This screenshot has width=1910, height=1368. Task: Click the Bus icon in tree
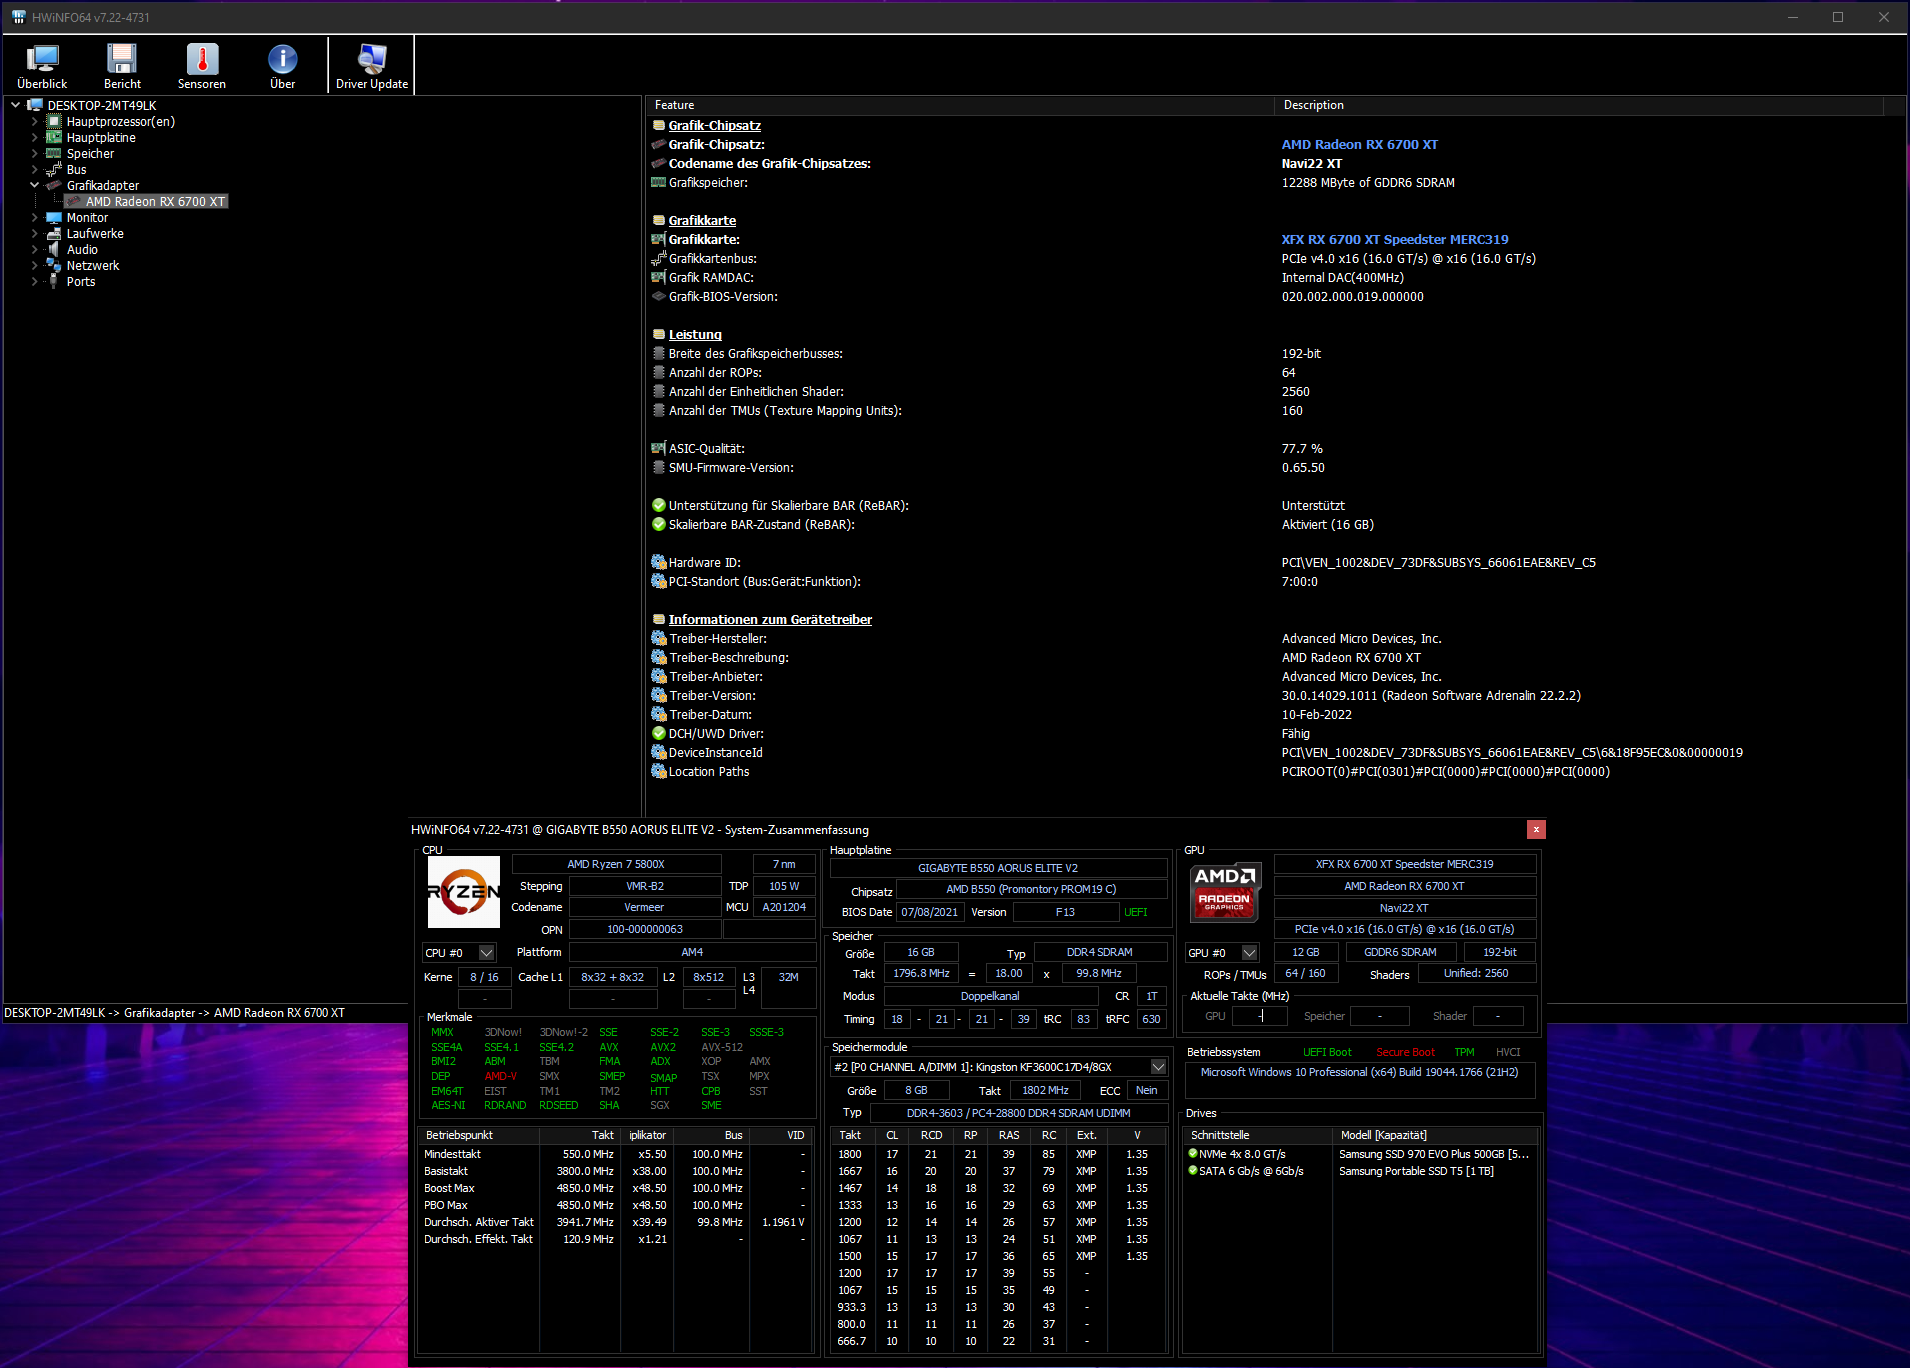point(54,169)
